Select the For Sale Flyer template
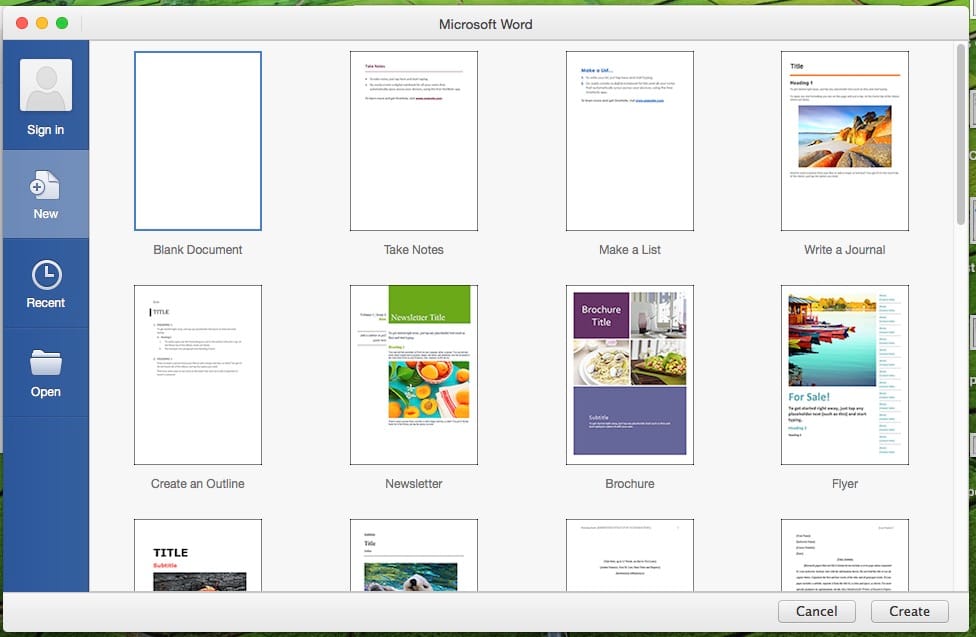This screenshot has height=637, width=976. click(x=845, y=374)
